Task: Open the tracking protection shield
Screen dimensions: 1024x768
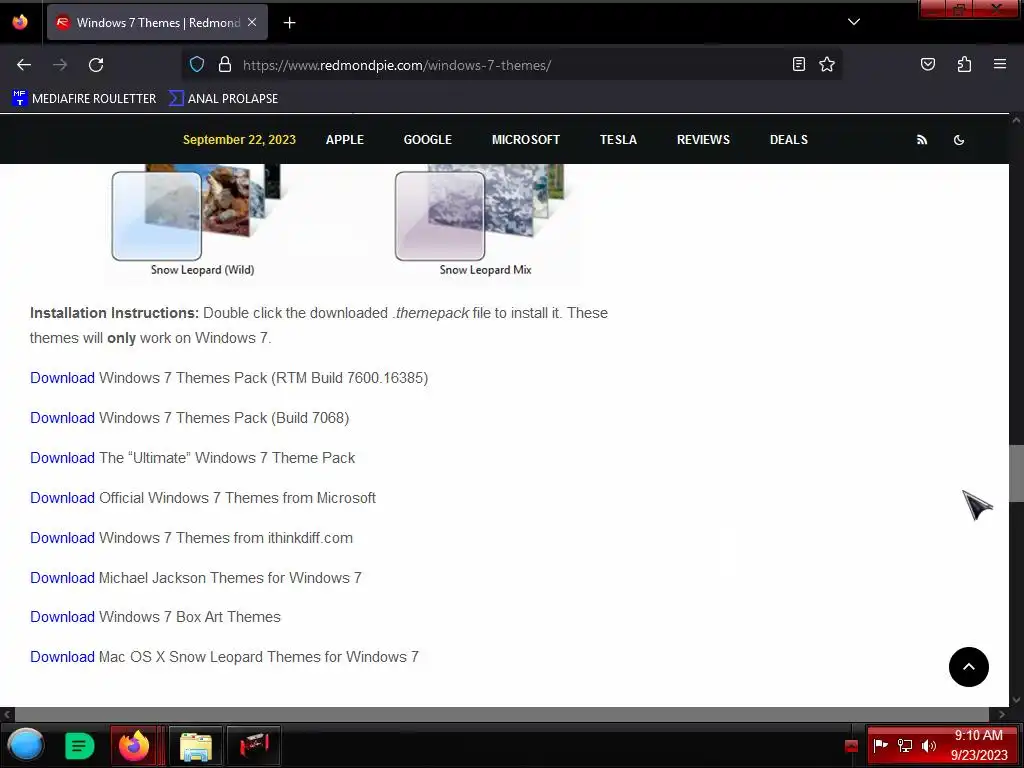Action: tap(197, 64)
